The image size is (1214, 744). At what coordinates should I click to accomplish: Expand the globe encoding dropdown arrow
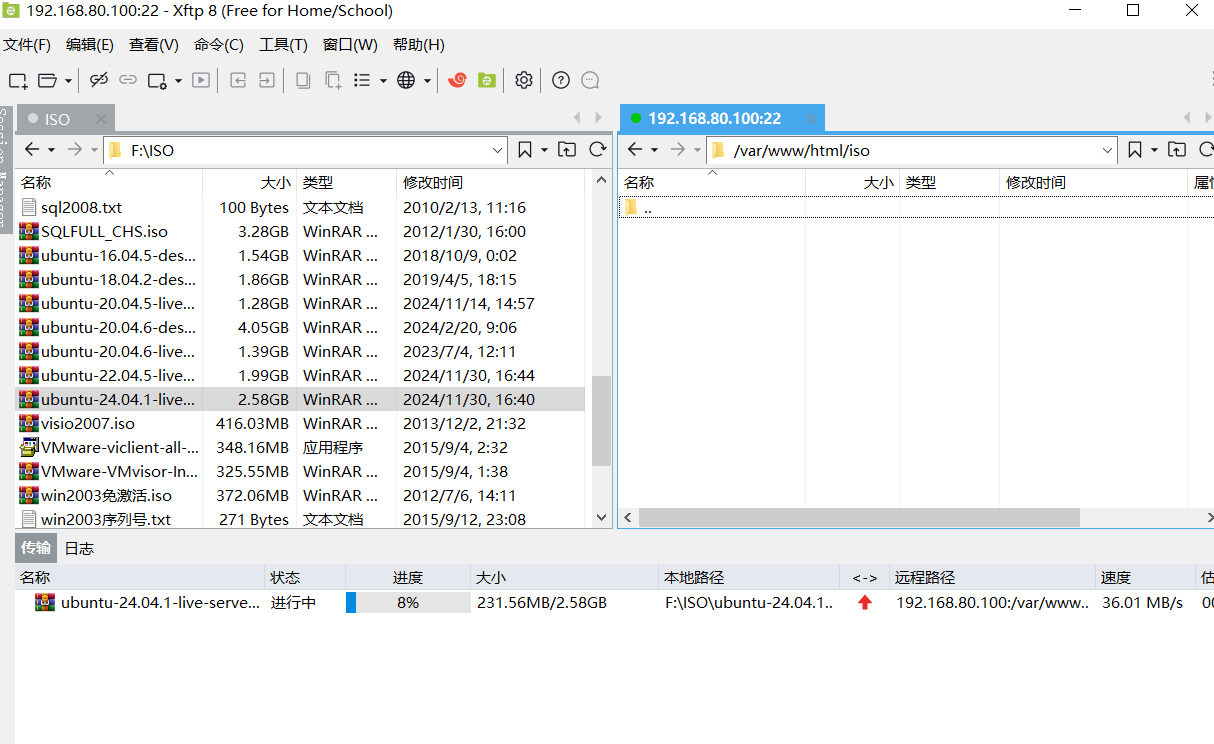pyautogui.click(x=427, y=80)
